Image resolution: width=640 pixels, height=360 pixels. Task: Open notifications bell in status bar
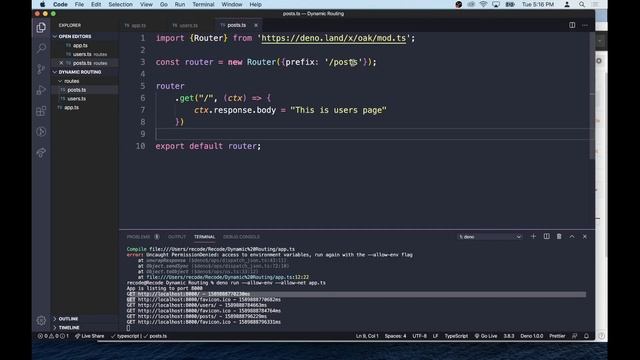[x=587, y=336]
